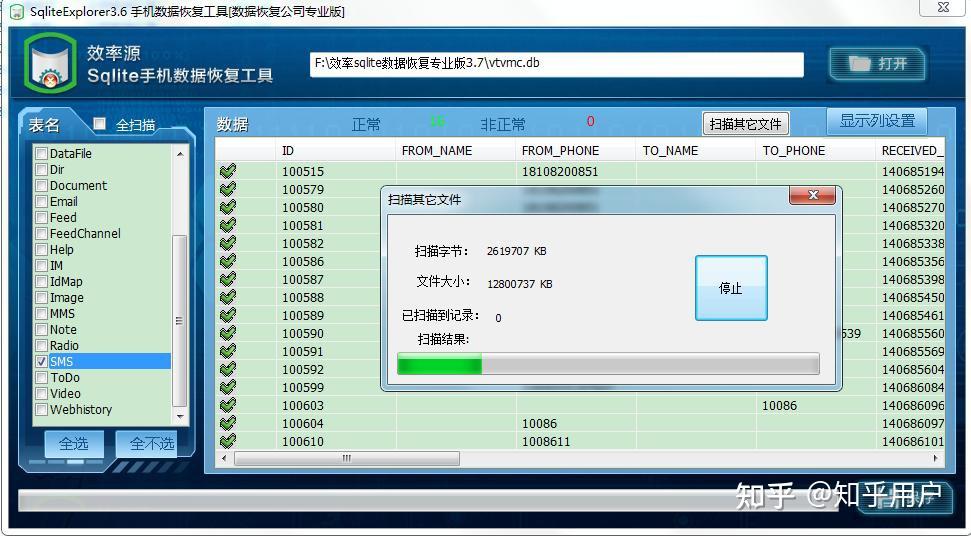
Task: Click the data table scroll-right arrow
Action: point(934,459)
